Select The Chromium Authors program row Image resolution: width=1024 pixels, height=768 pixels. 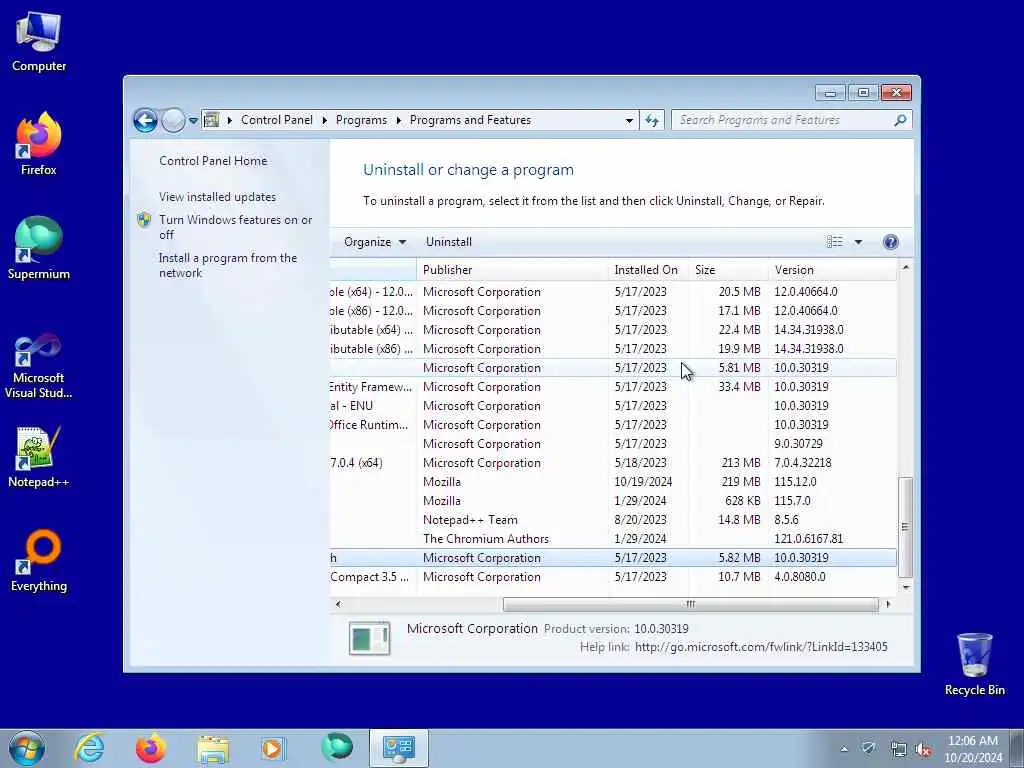pyautogui.click(x=613, y=539)
